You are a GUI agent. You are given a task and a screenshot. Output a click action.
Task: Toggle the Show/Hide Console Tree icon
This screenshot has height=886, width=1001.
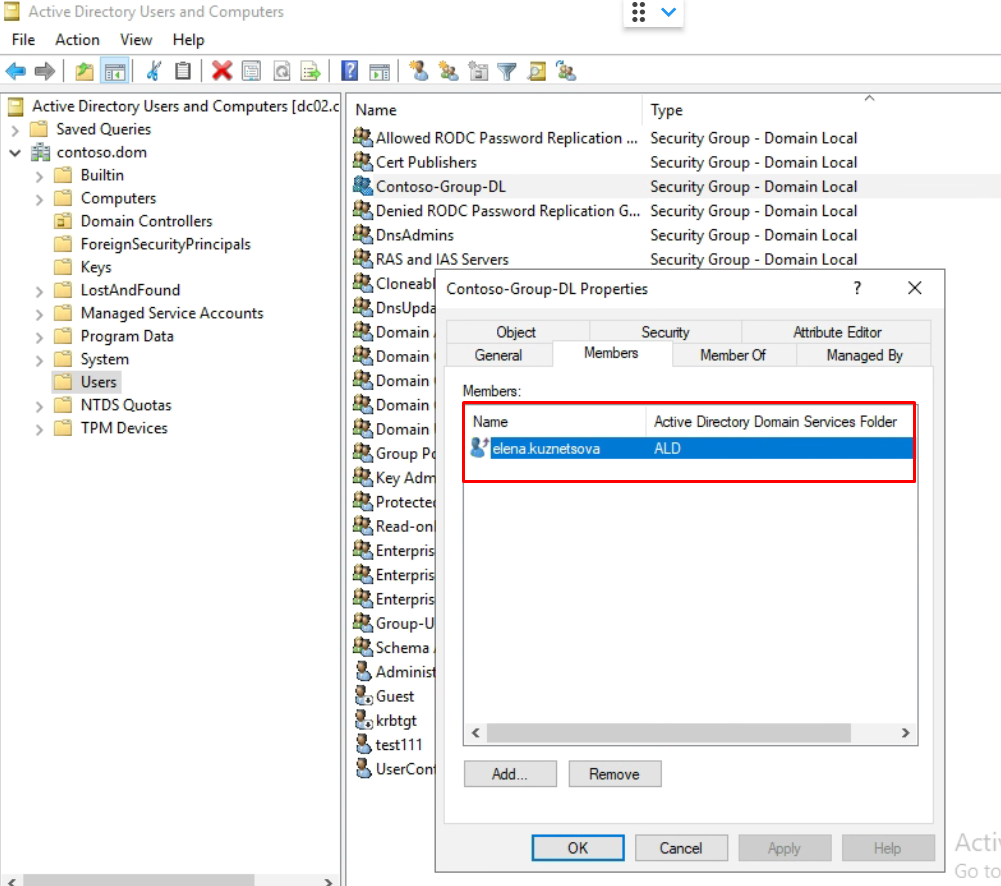coord(116,71)
